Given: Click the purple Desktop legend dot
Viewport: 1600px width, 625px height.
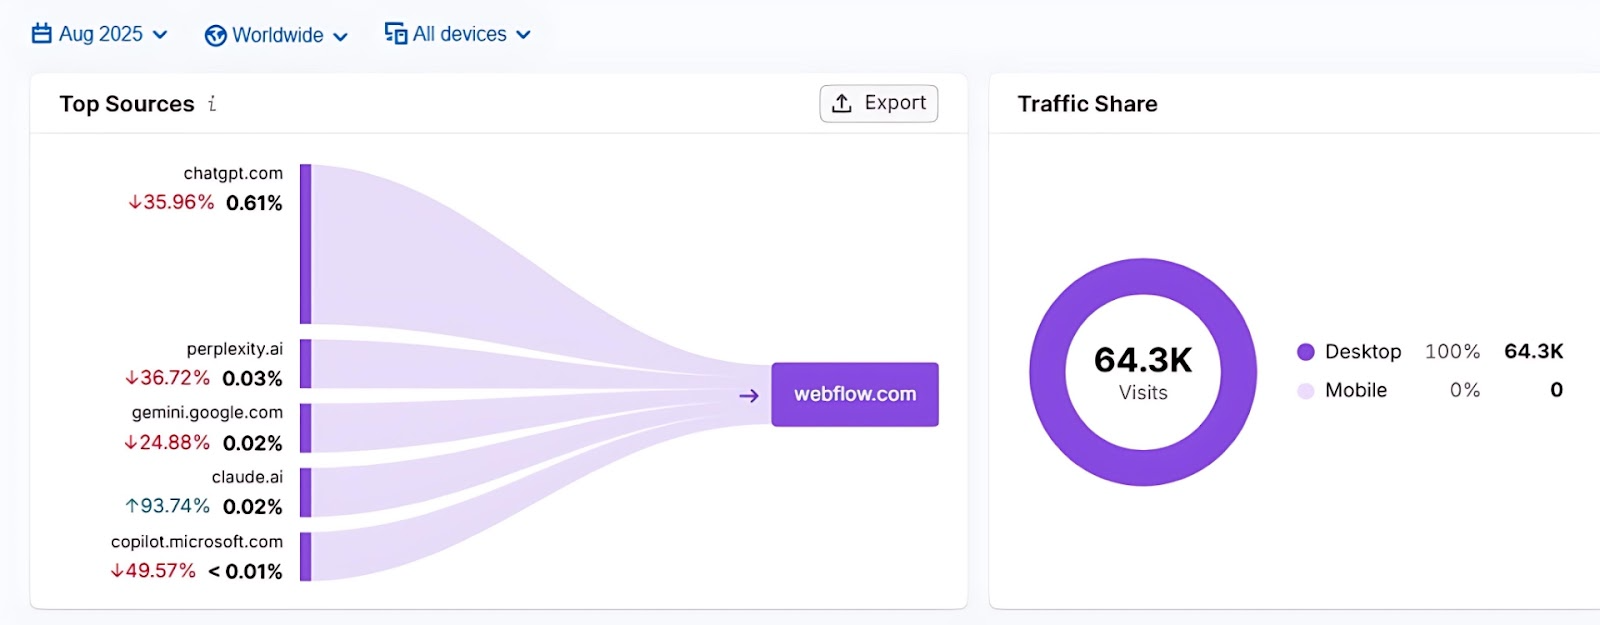Looking at the screenshot, I should tap(1305, 352).
